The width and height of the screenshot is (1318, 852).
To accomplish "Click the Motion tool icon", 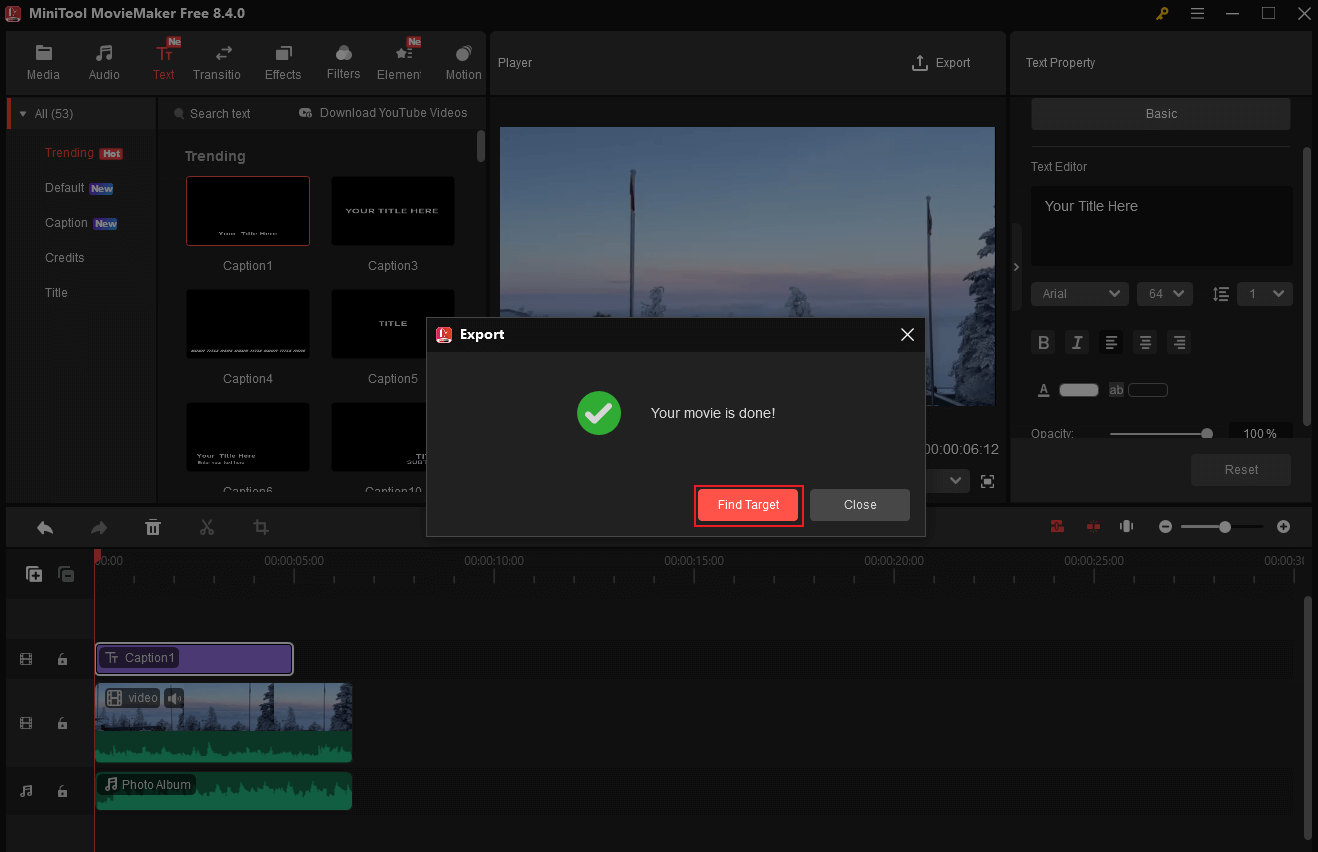I will tap(462, 60).
